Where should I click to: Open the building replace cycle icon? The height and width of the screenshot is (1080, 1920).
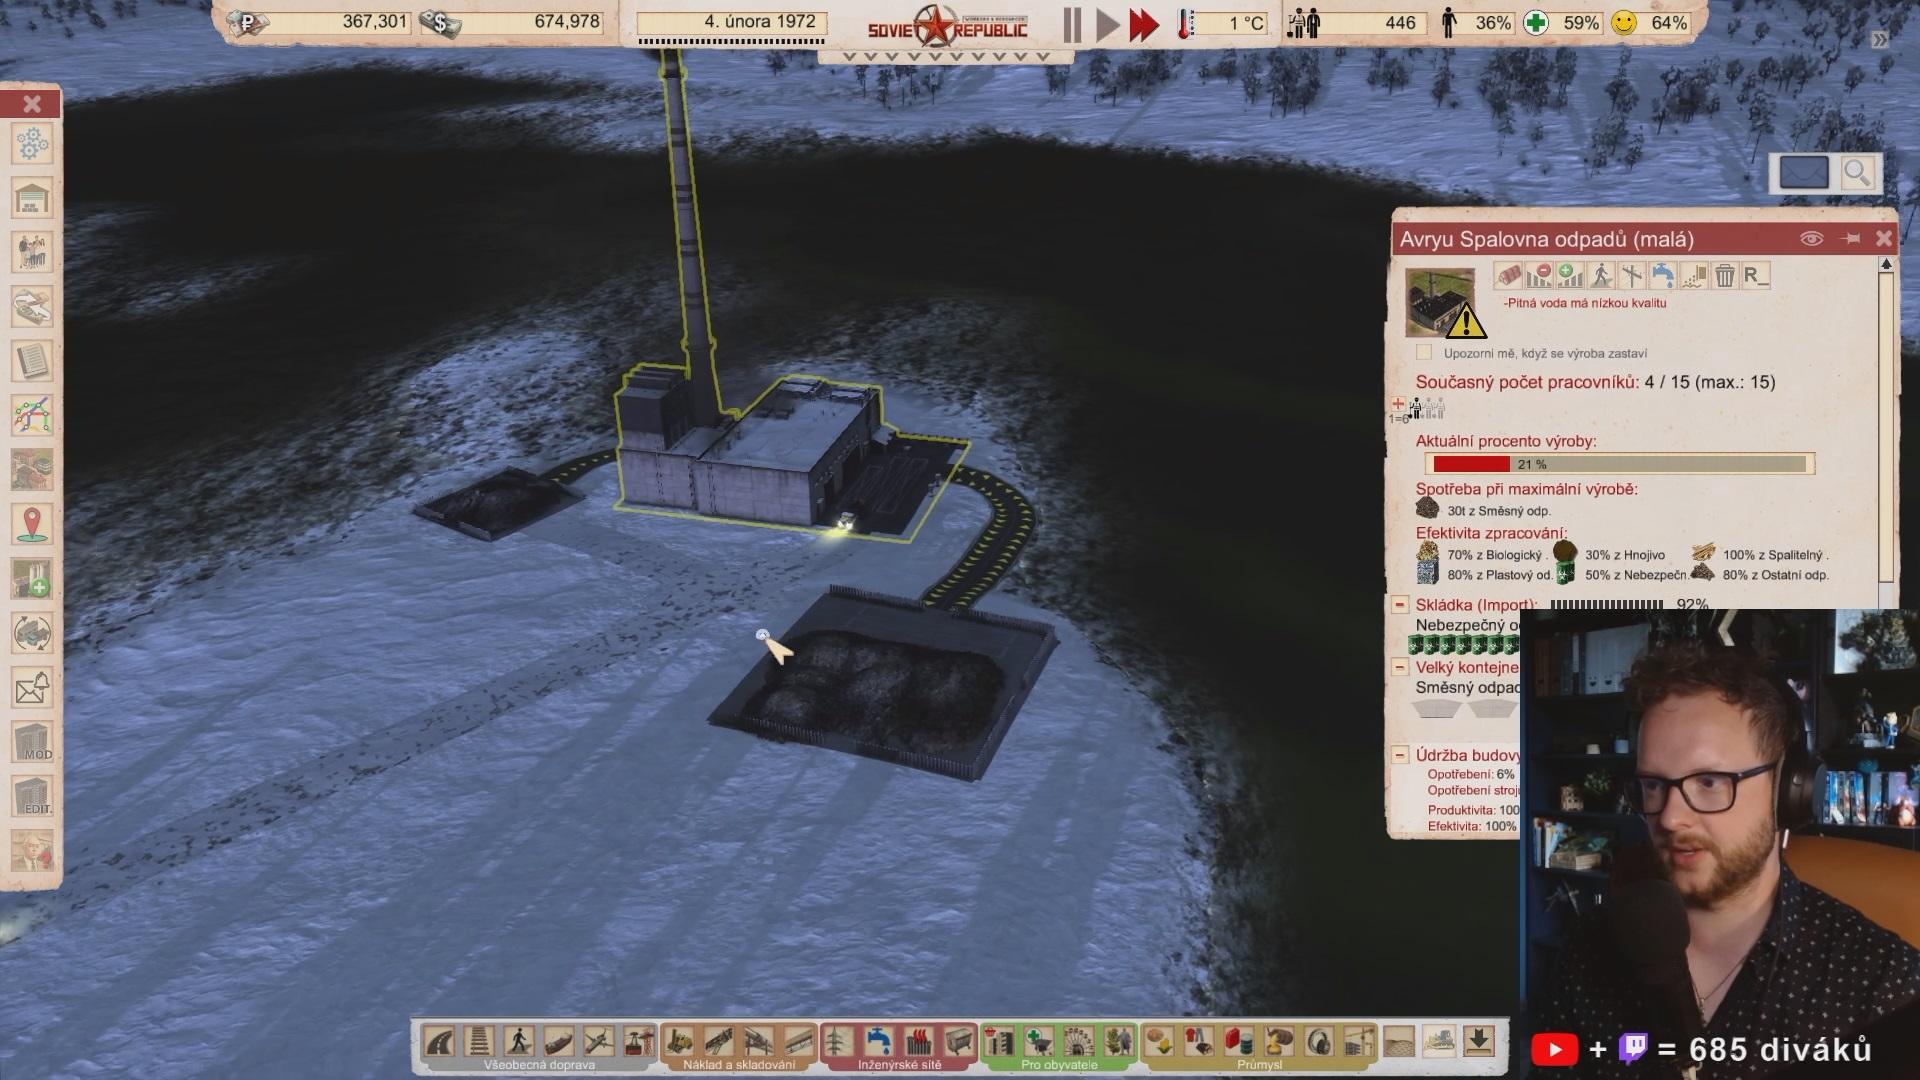click(31, 633)
